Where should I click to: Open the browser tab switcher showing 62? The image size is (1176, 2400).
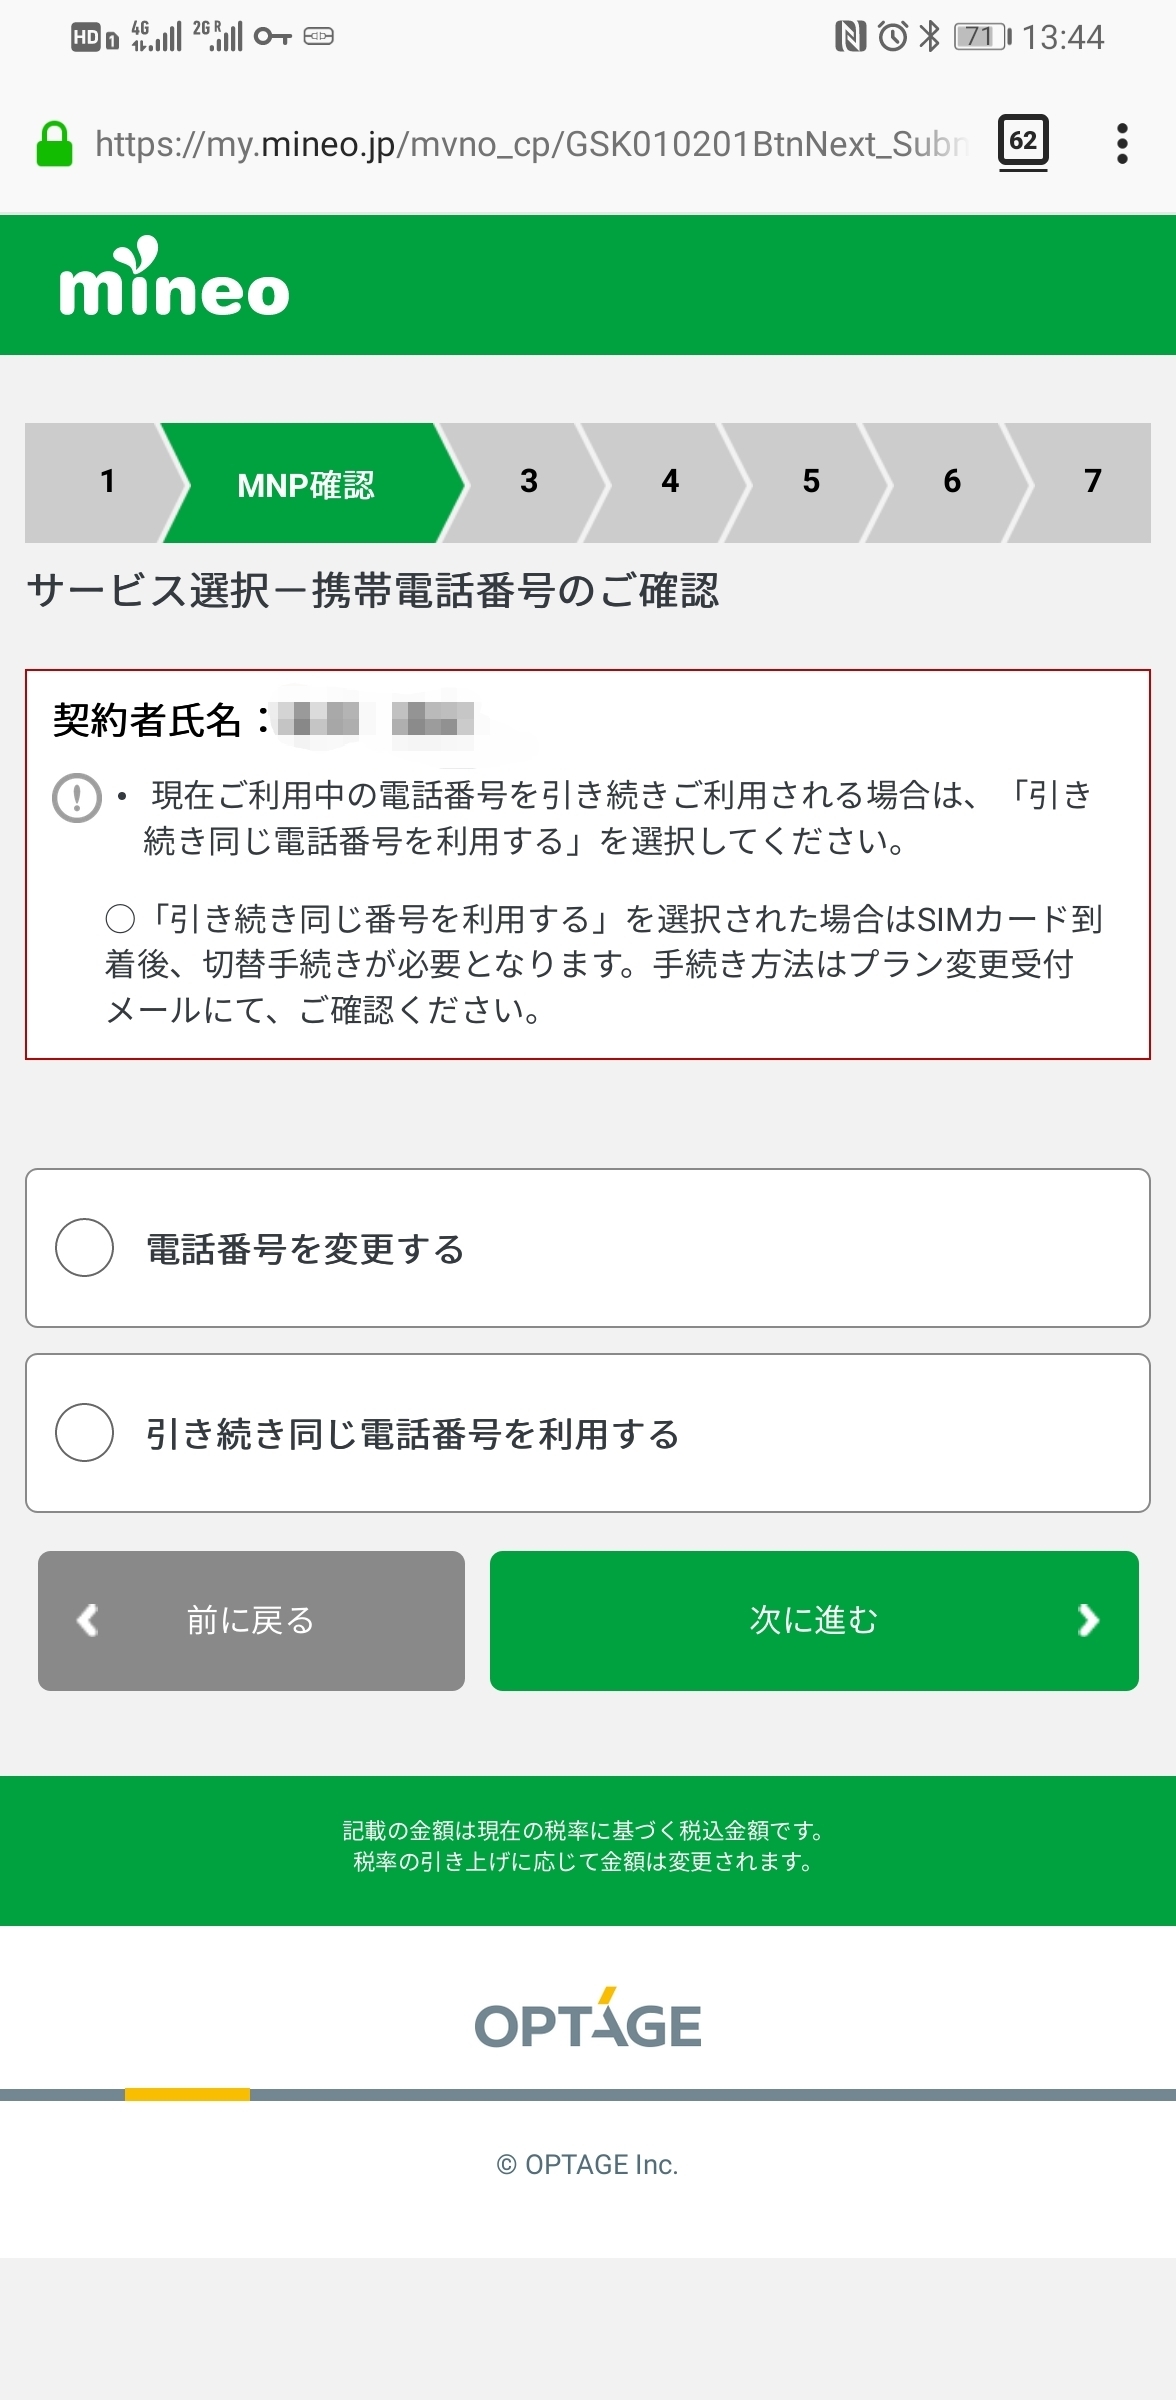click(1022, 142)
